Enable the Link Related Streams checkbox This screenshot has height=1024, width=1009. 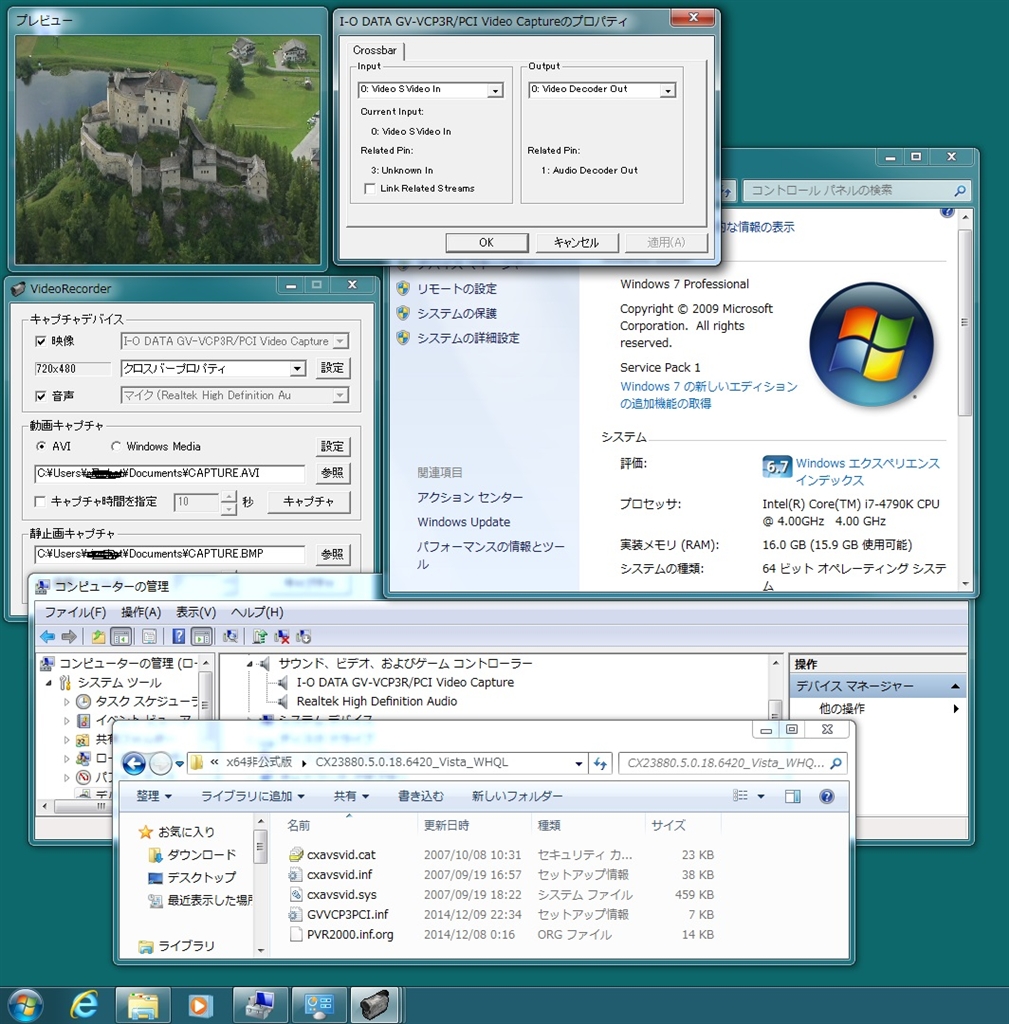click(371, 188)
